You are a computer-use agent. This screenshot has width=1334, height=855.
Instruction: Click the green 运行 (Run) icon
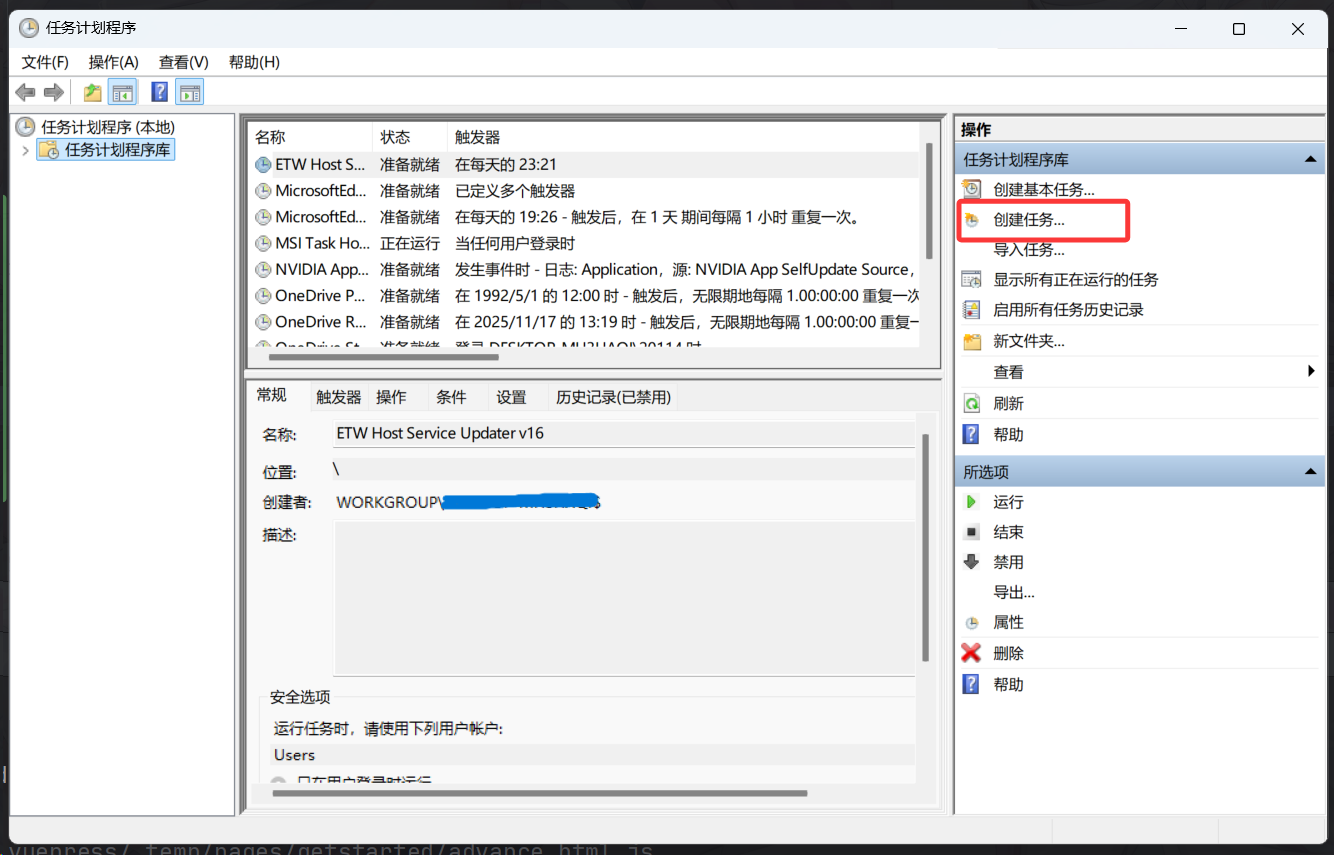971,502
